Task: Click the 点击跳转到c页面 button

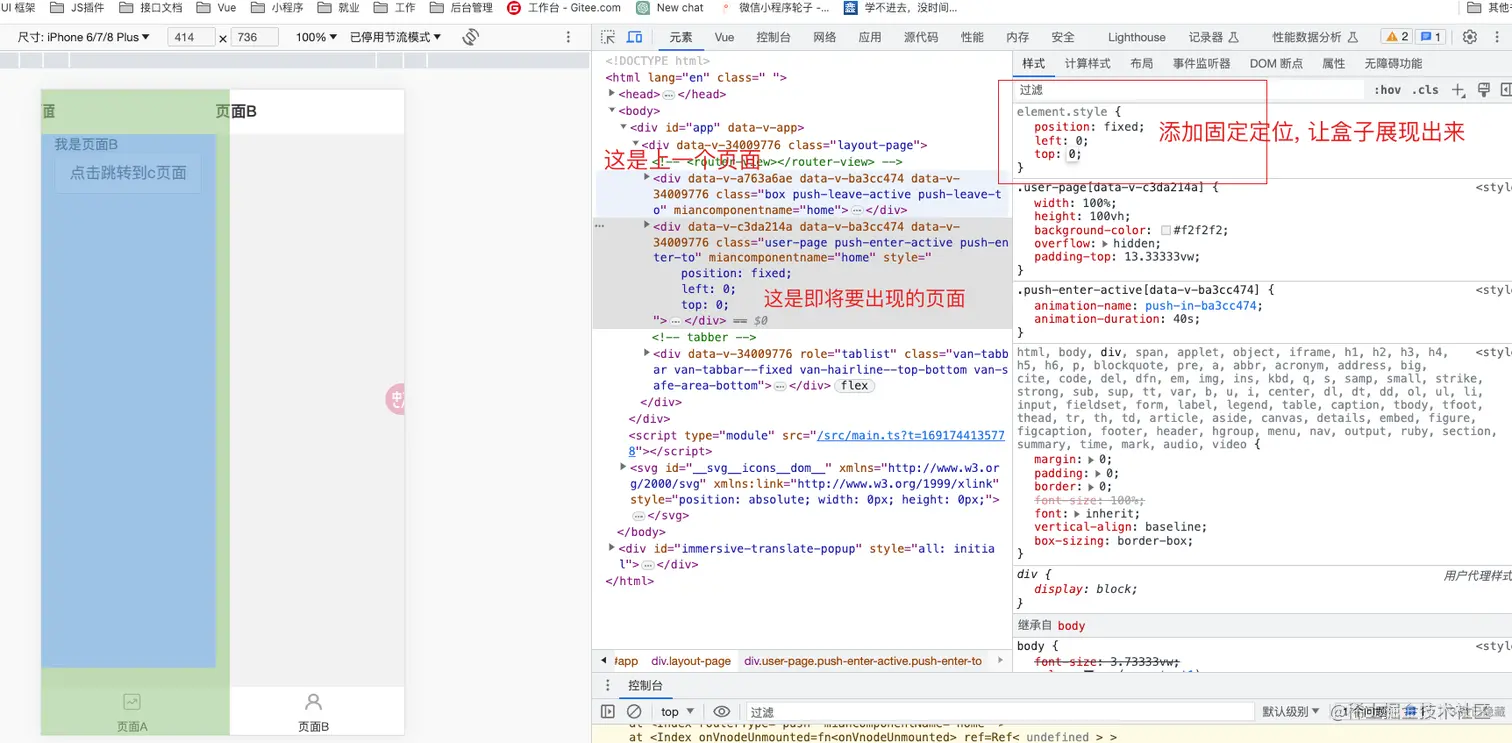Action: click(128, 173)
